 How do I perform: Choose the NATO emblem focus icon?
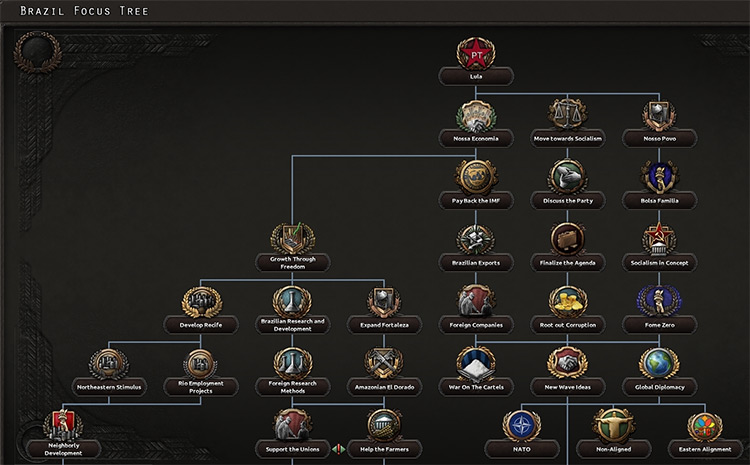522,426
